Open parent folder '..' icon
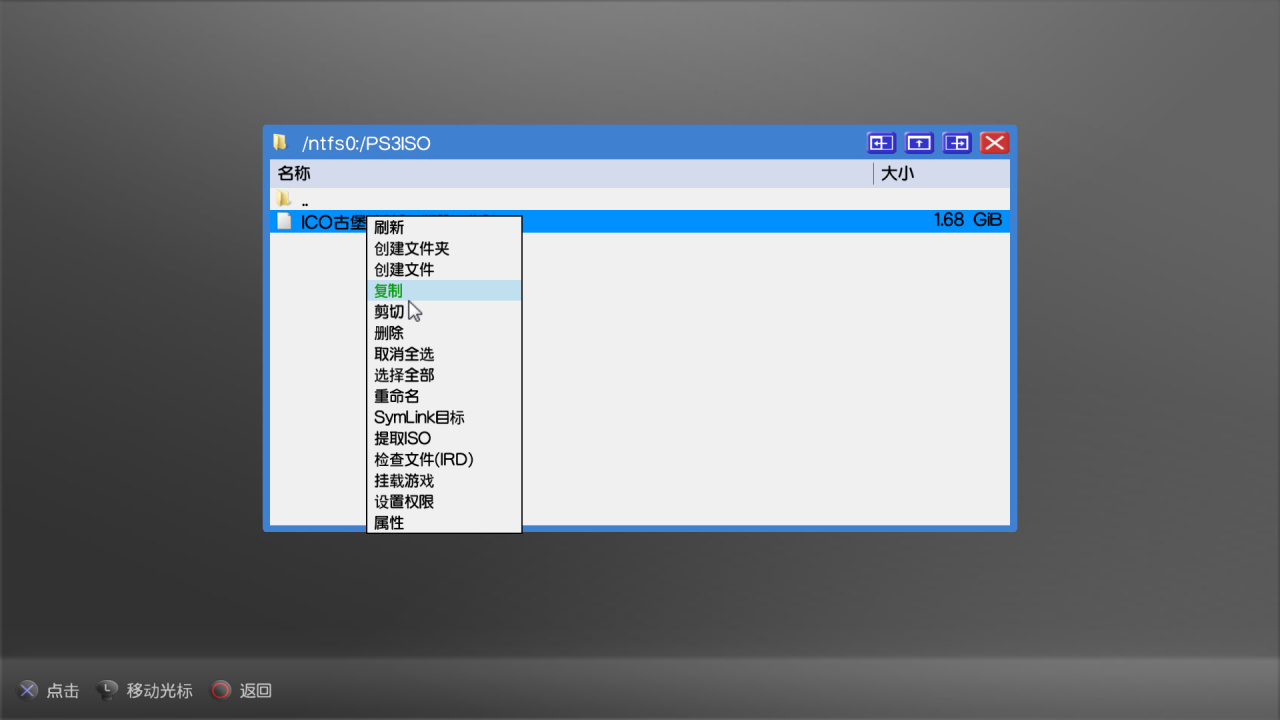 (284, 200)
